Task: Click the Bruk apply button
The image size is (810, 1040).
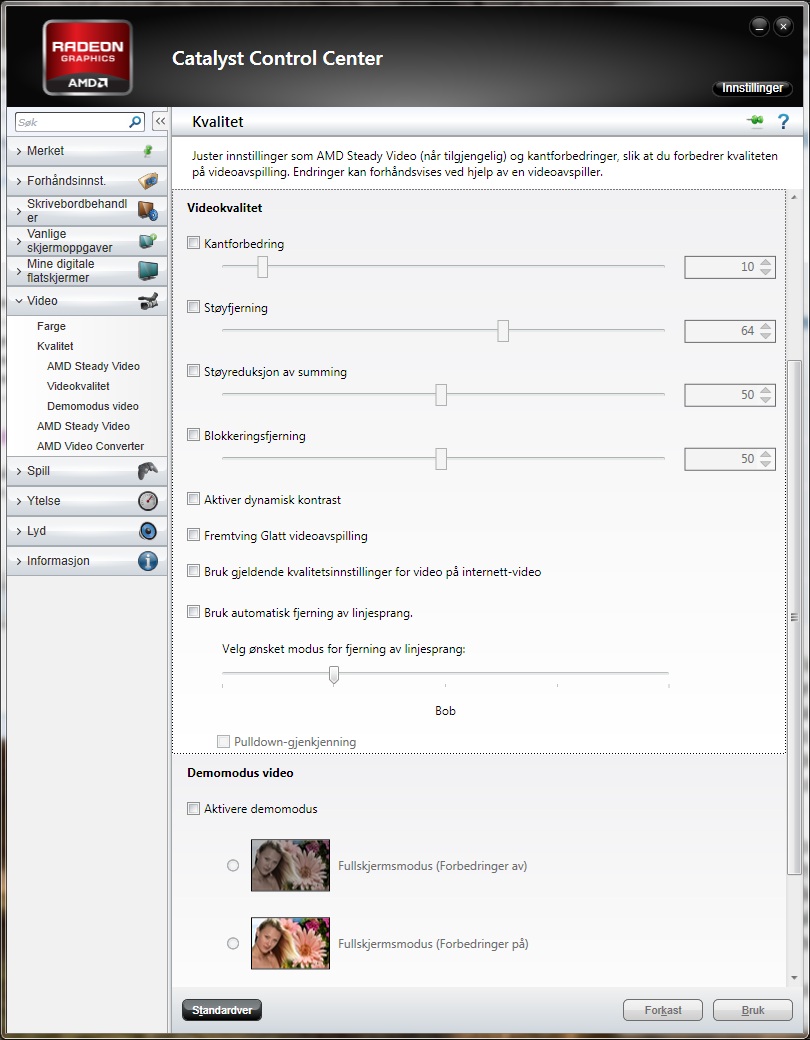Action: 753,1010
